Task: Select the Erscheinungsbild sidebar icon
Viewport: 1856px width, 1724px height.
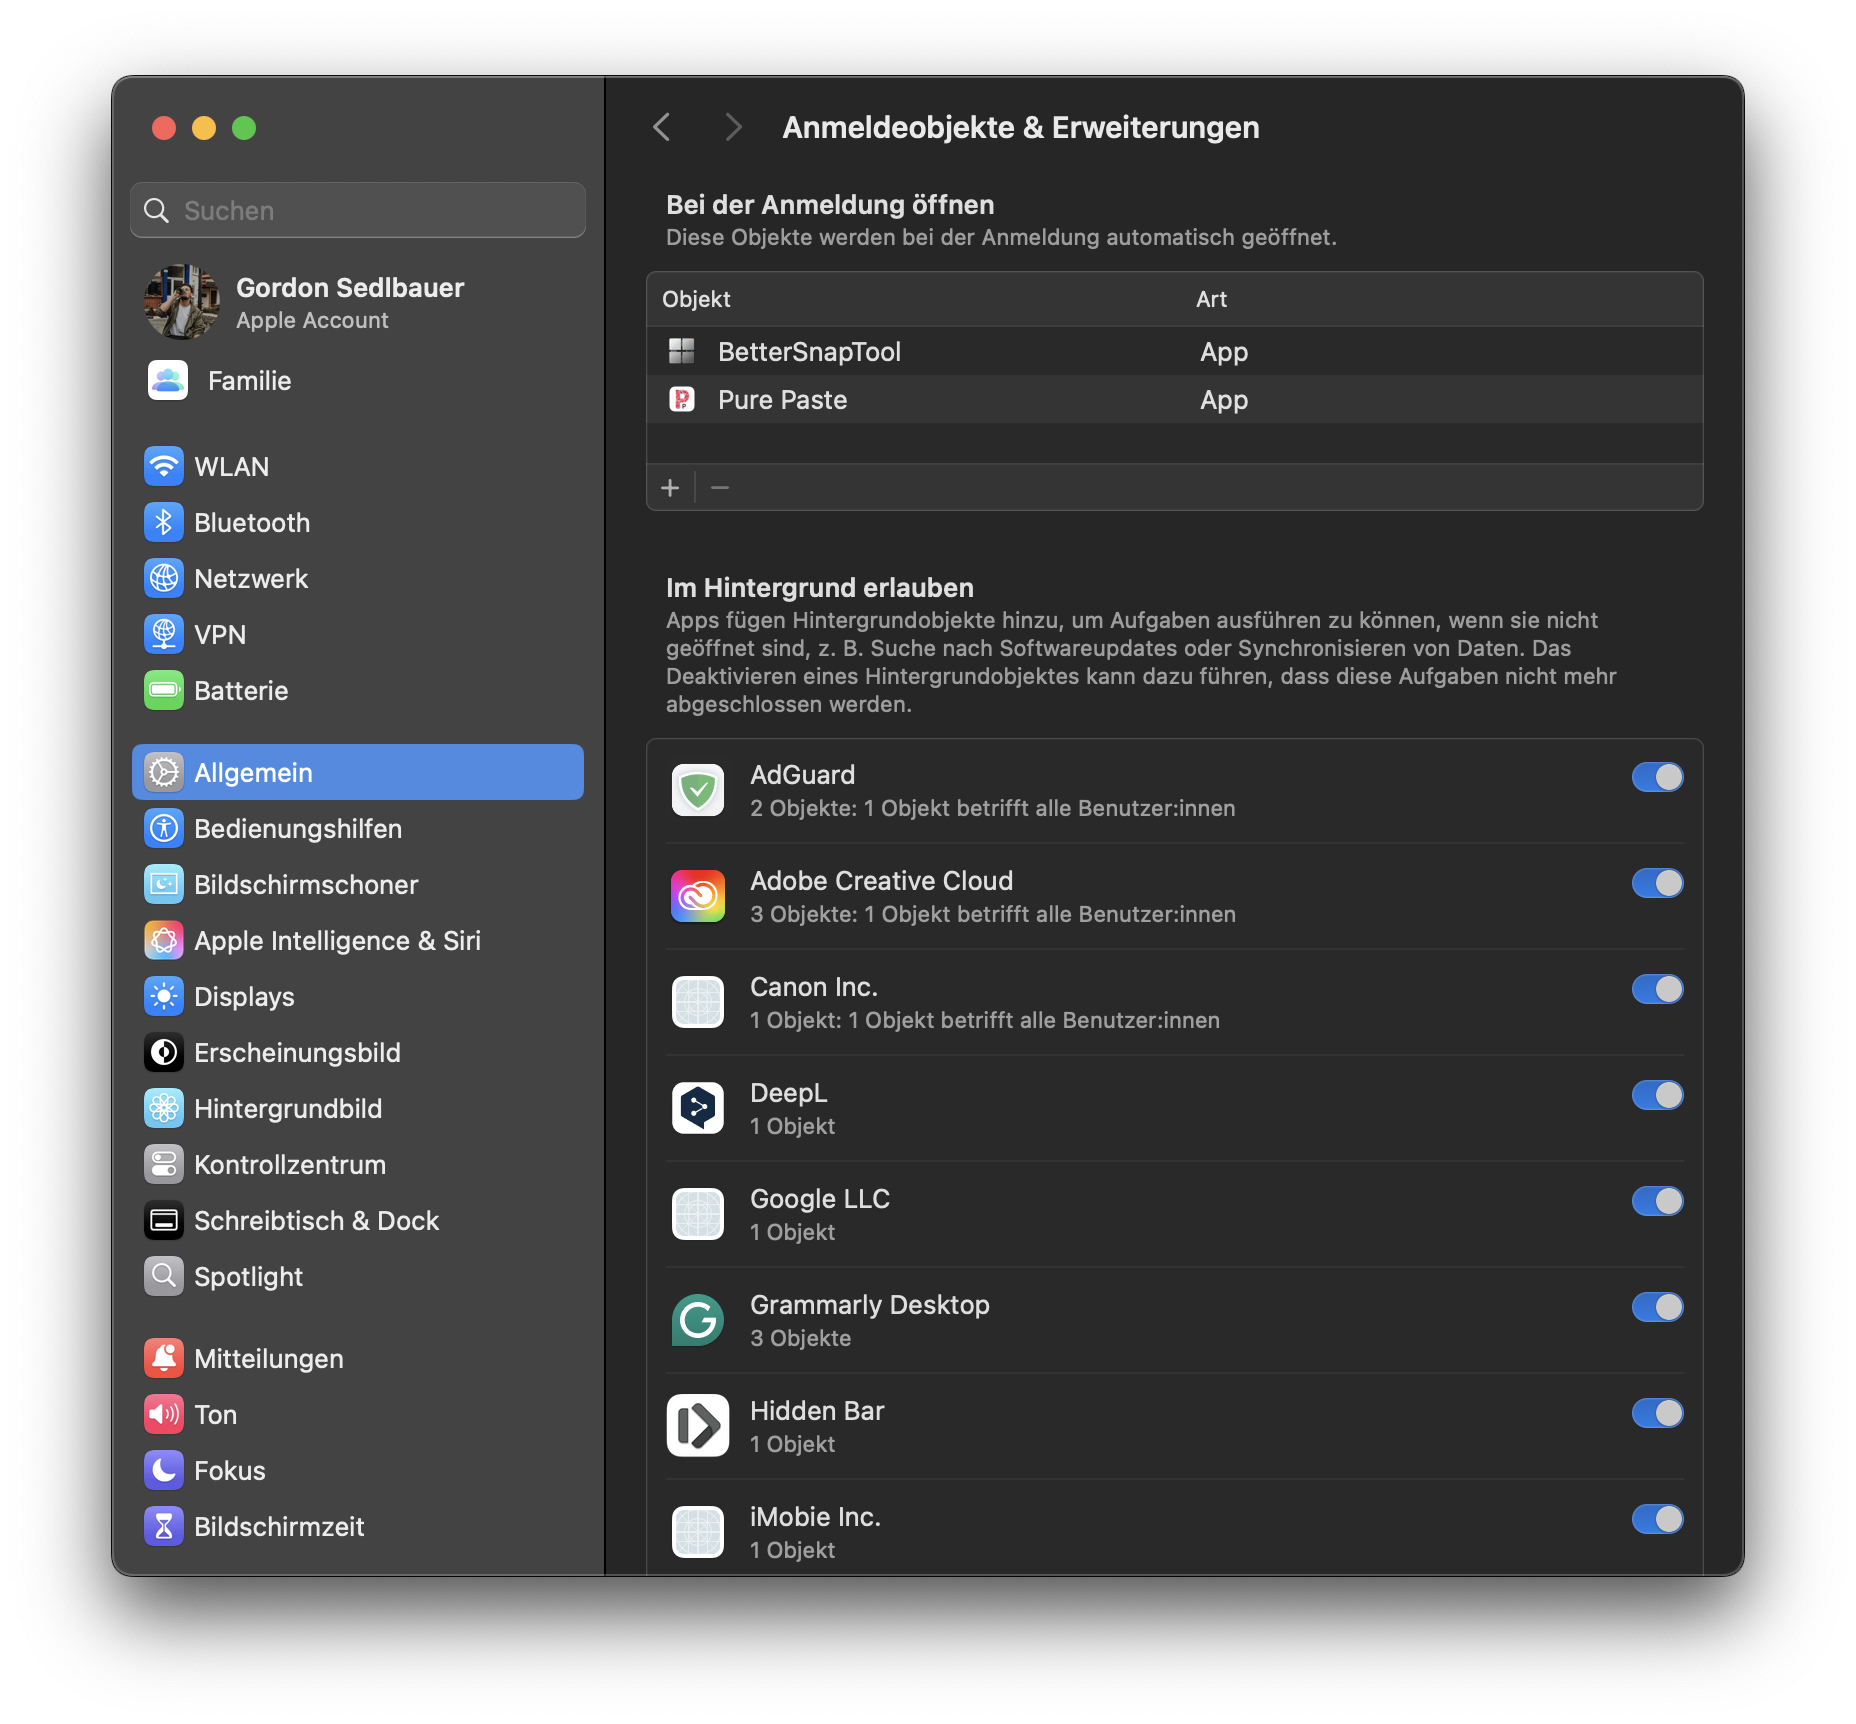Action: 164,1052
